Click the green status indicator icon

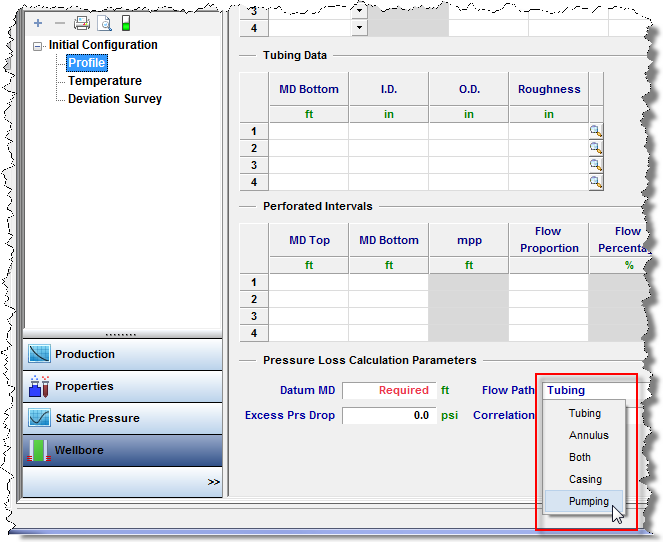(x=126, y=22)
